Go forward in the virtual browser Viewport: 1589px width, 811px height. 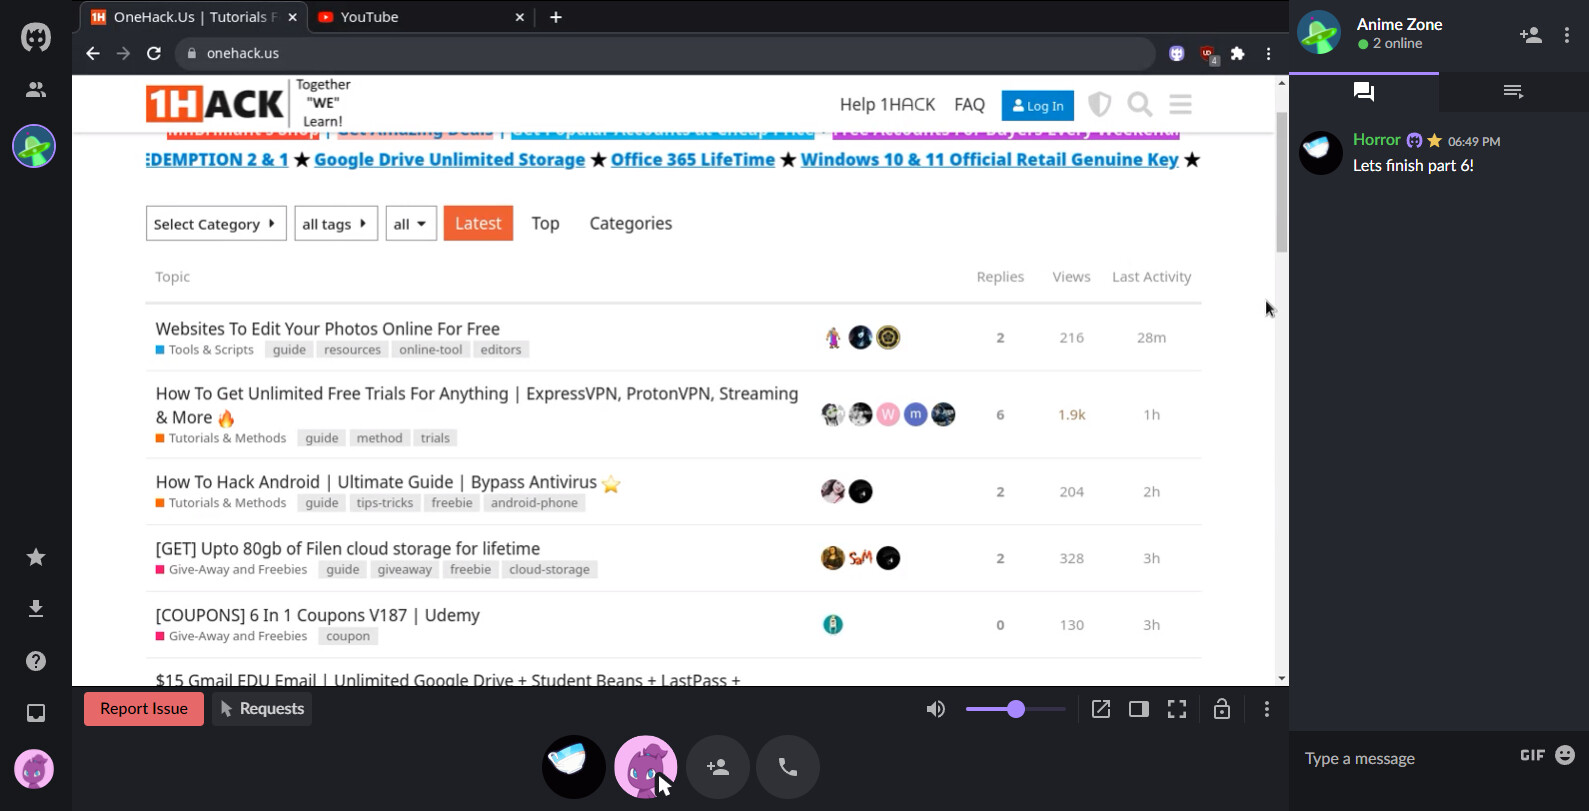click(x=123, y=53)
